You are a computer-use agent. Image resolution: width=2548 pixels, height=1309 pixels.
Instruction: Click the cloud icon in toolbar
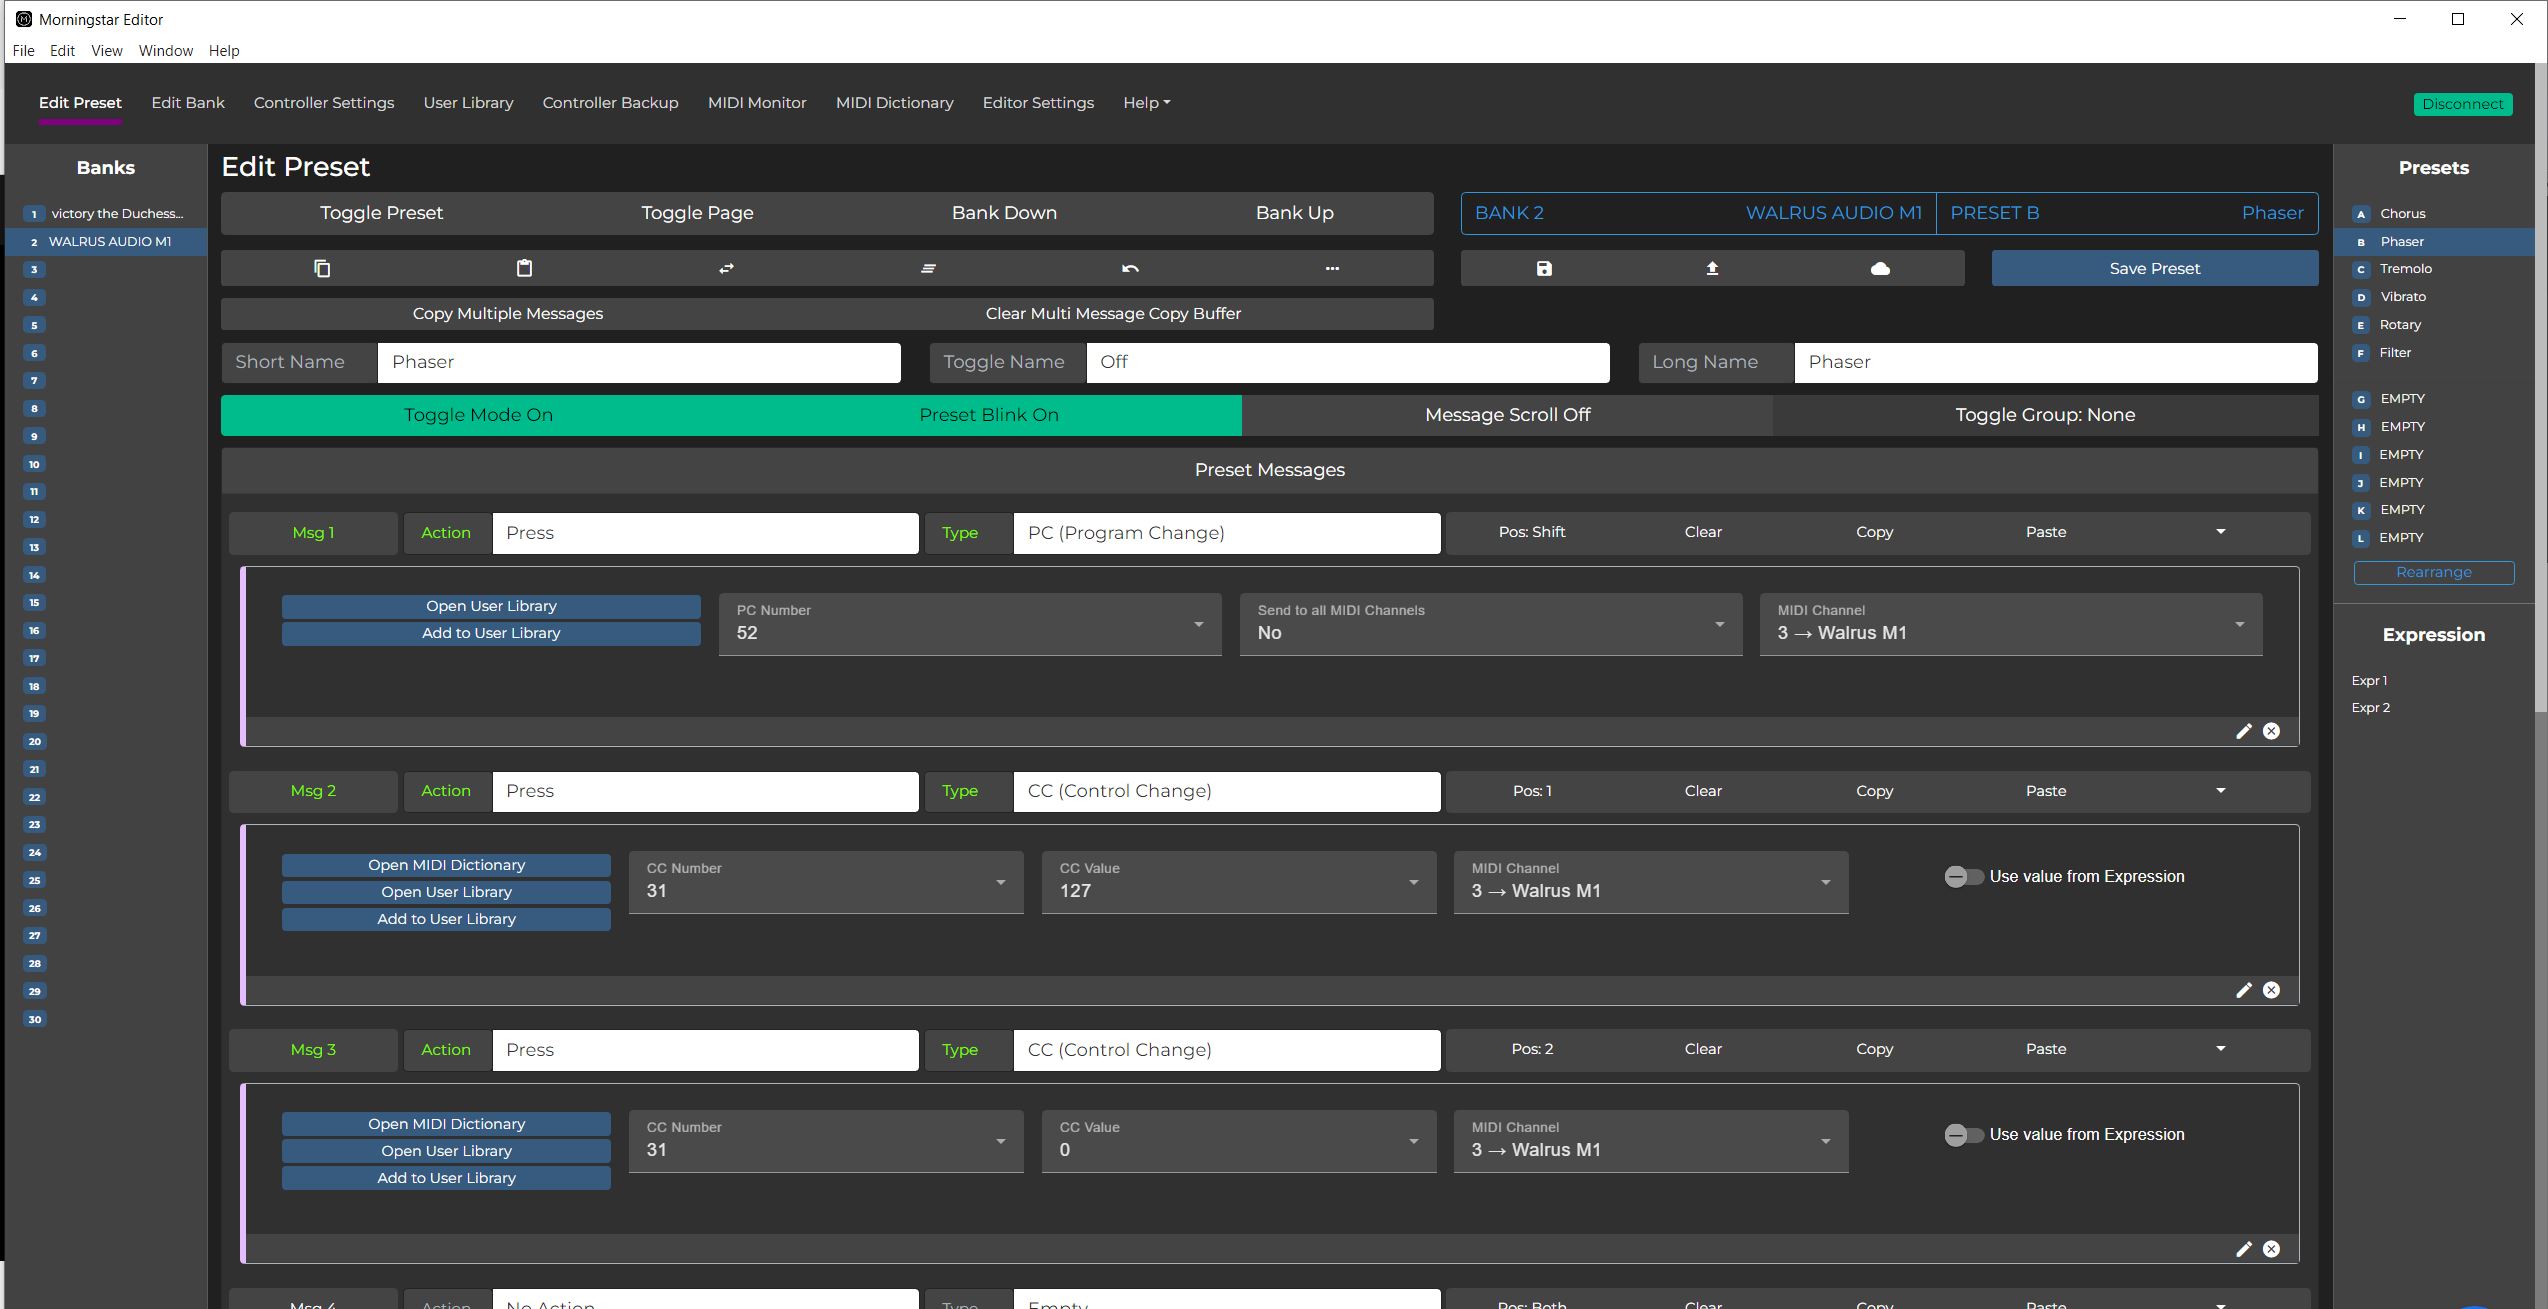coord(1880,268)
